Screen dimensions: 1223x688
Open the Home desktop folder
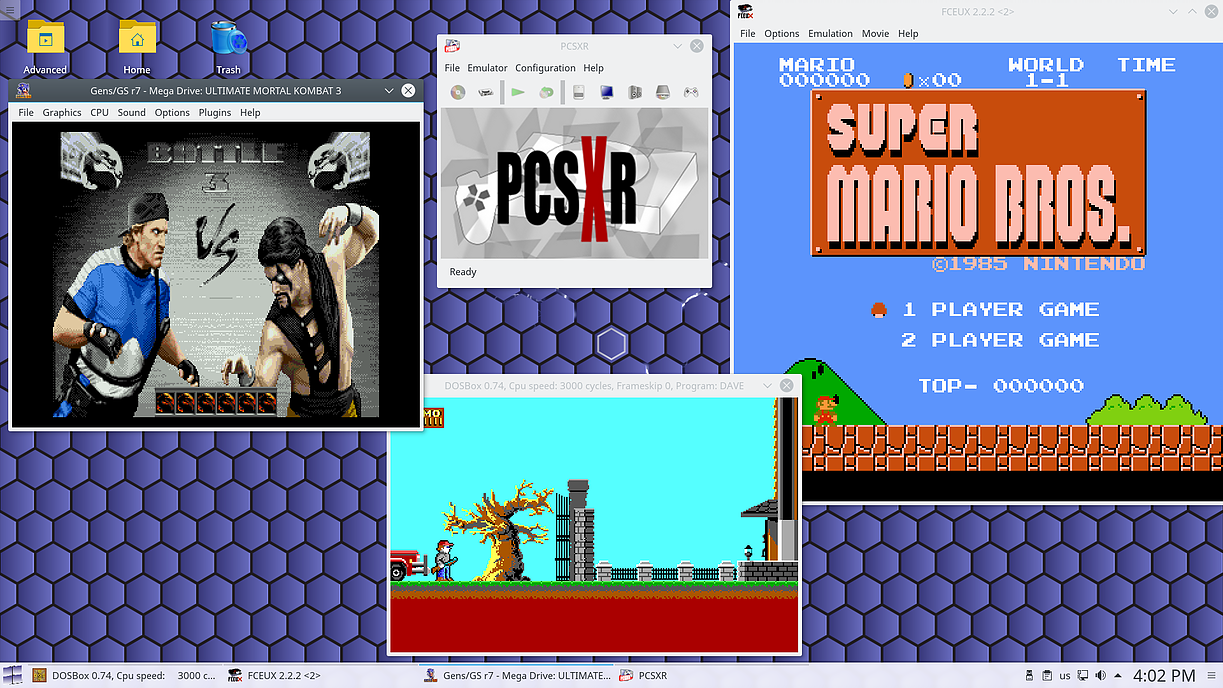point(137,46)
